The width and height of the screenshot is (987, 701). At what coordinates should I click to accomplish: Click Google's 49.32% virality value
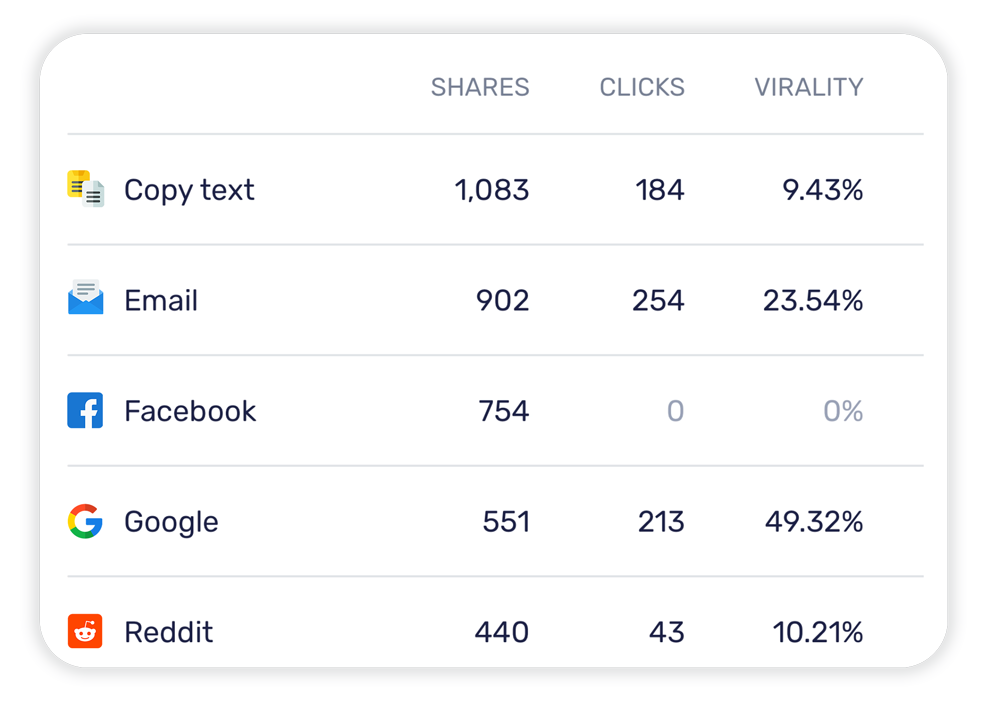814,522
